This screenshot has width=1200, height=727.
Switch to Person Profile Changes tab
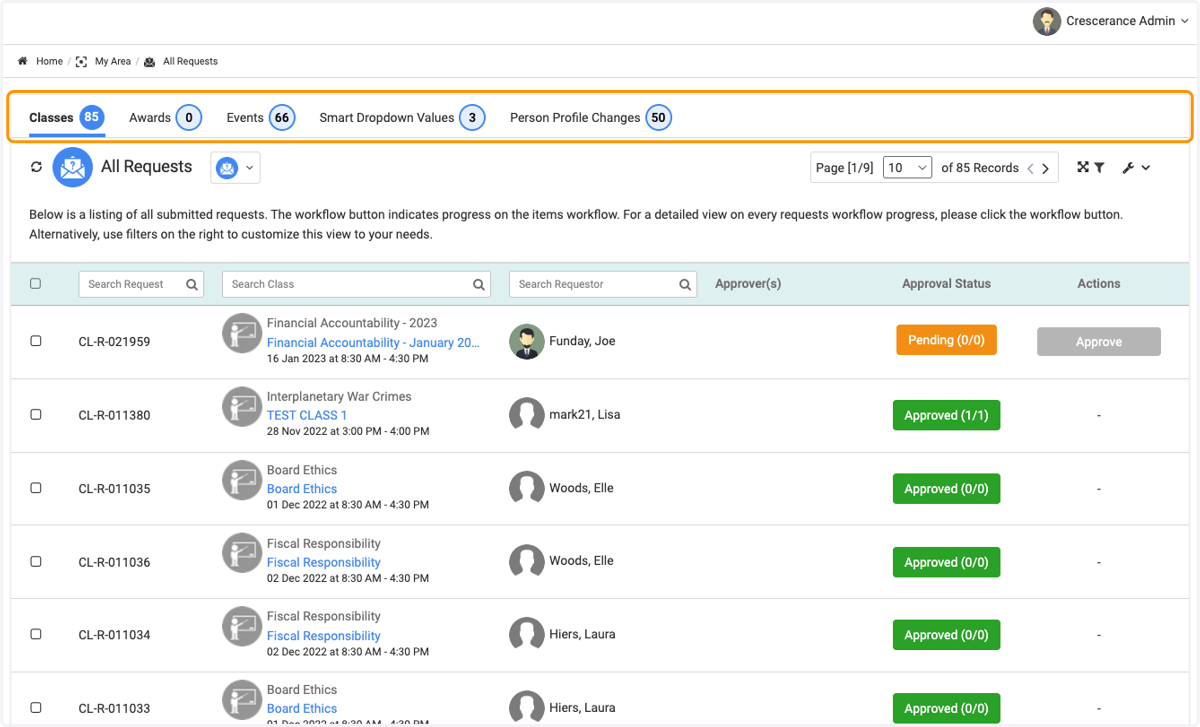pos(590,118)
